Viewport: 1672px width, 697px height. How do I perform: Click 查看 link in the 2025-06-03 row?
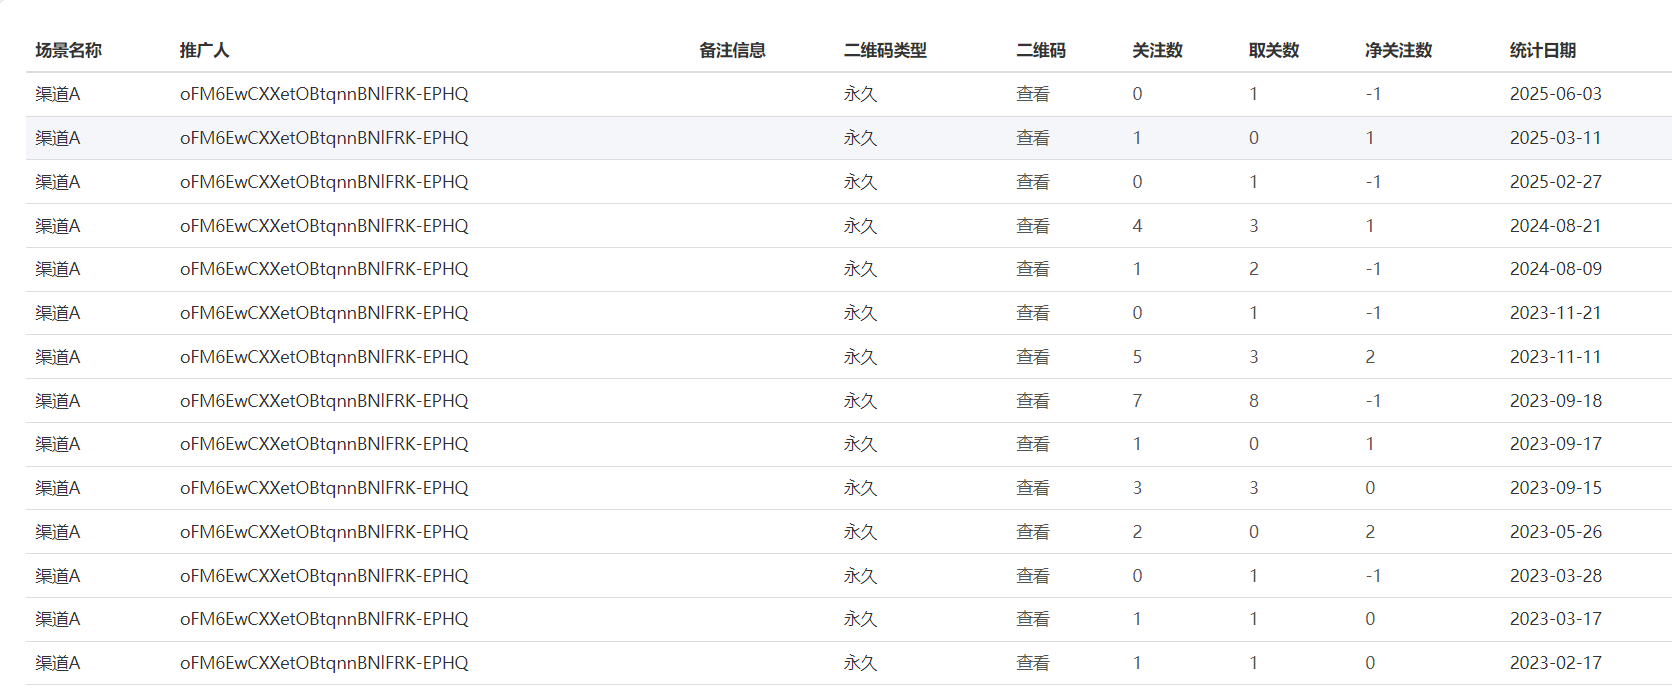point(1032,94)
